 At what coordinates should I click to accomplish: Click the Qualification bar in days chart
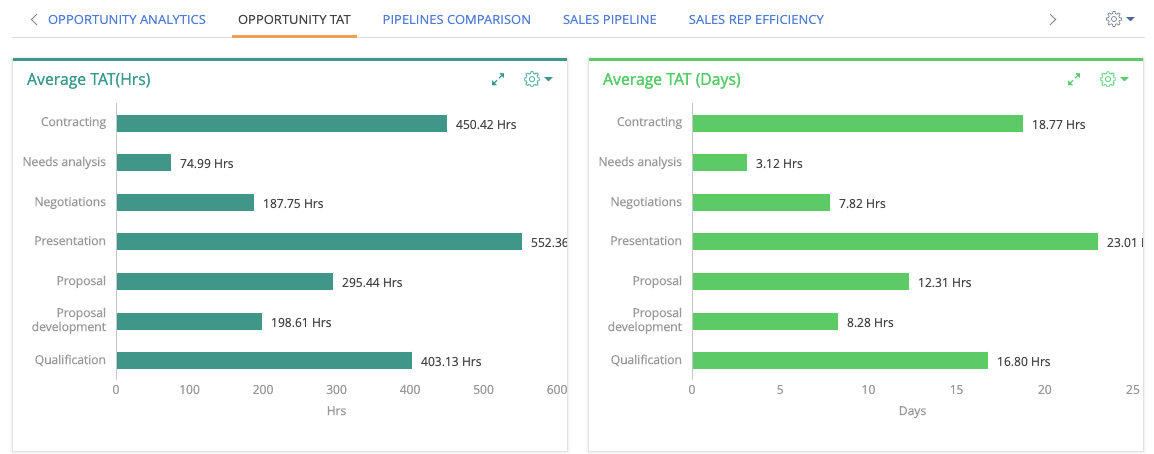click(x=840, y=361)
